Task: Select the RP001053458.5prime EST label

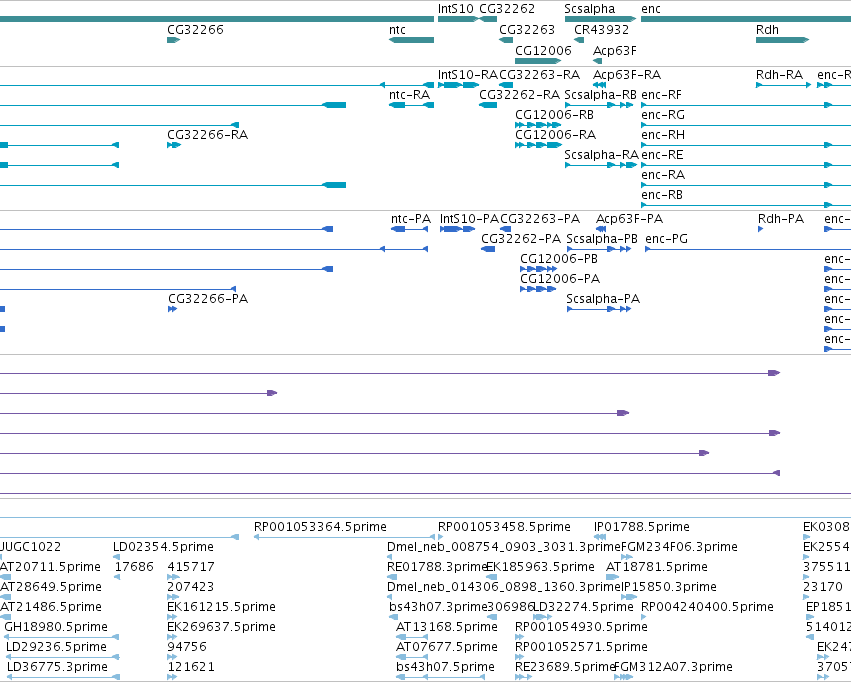Action: tap(504, 527)
